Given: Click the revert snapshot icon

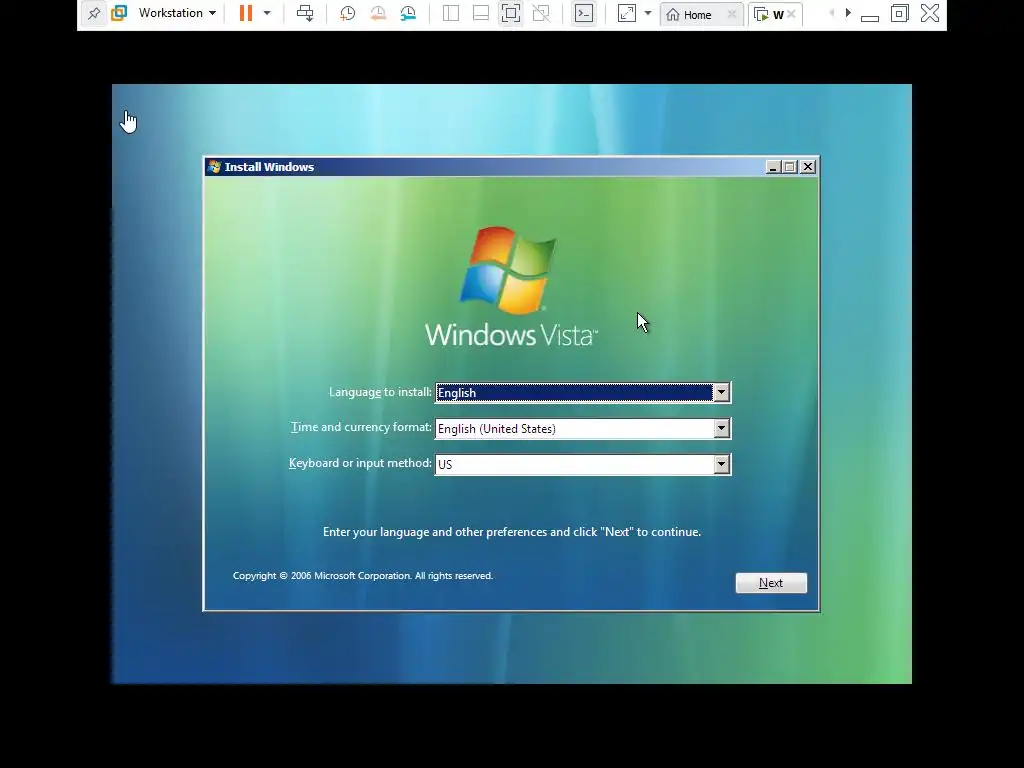Looking at the screenshot, I should 377,13.
